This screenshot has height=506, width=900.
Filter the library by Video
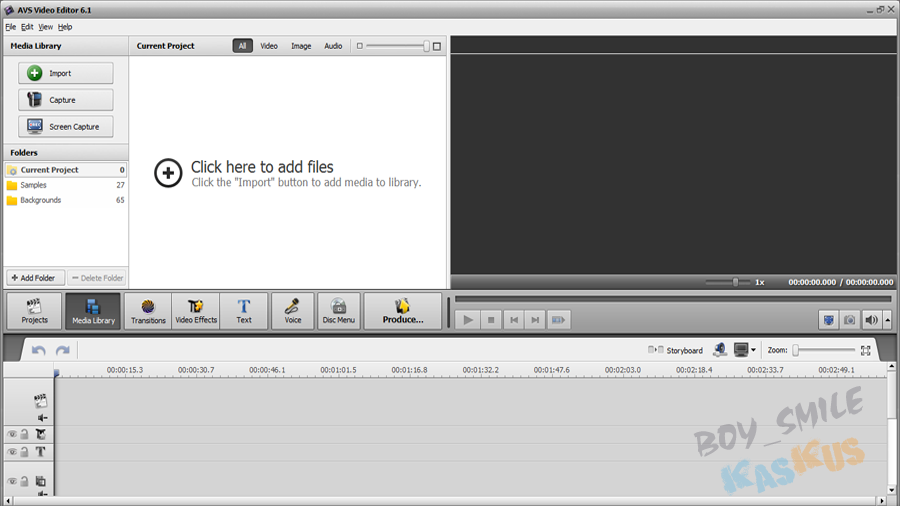click(x=269, y=46)
